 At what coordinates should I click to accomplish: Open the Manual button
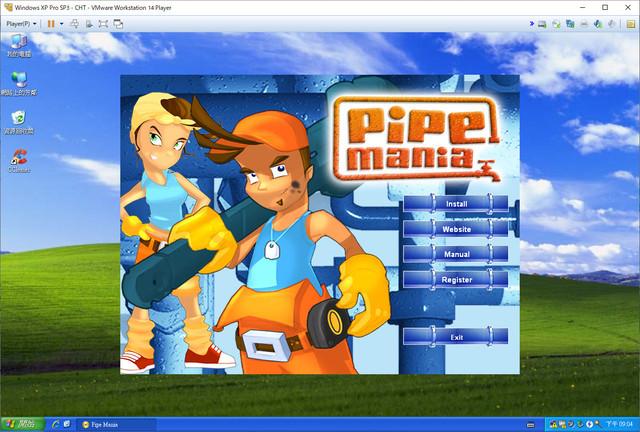click(x=456, y=254)
